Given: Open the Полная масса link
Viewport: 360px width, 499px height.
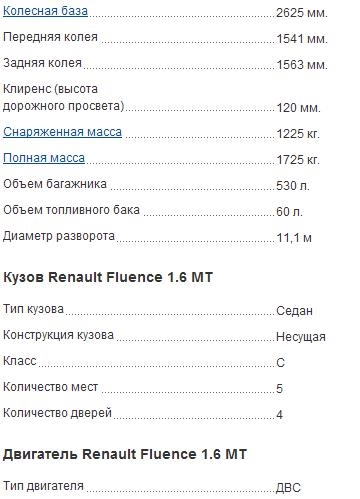Looking at the screenshot, I should coord(44,158).
